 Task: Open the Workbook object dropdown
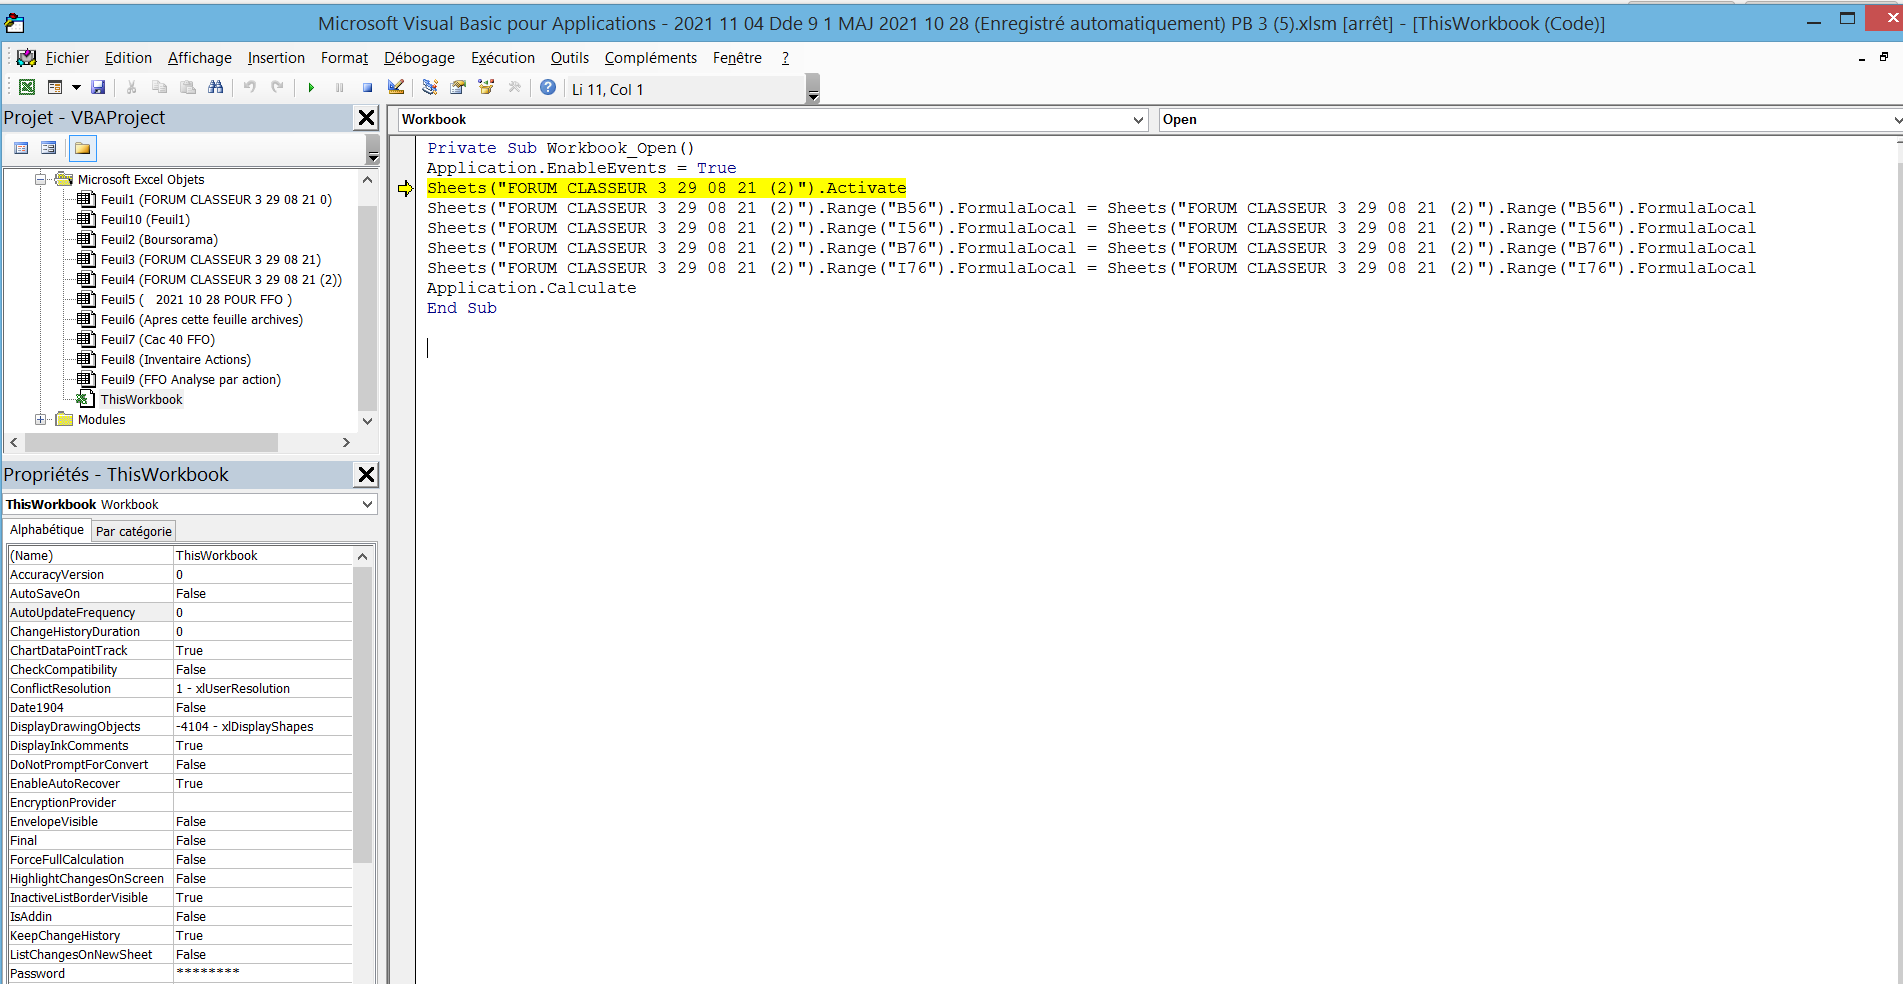[1138, 120]
